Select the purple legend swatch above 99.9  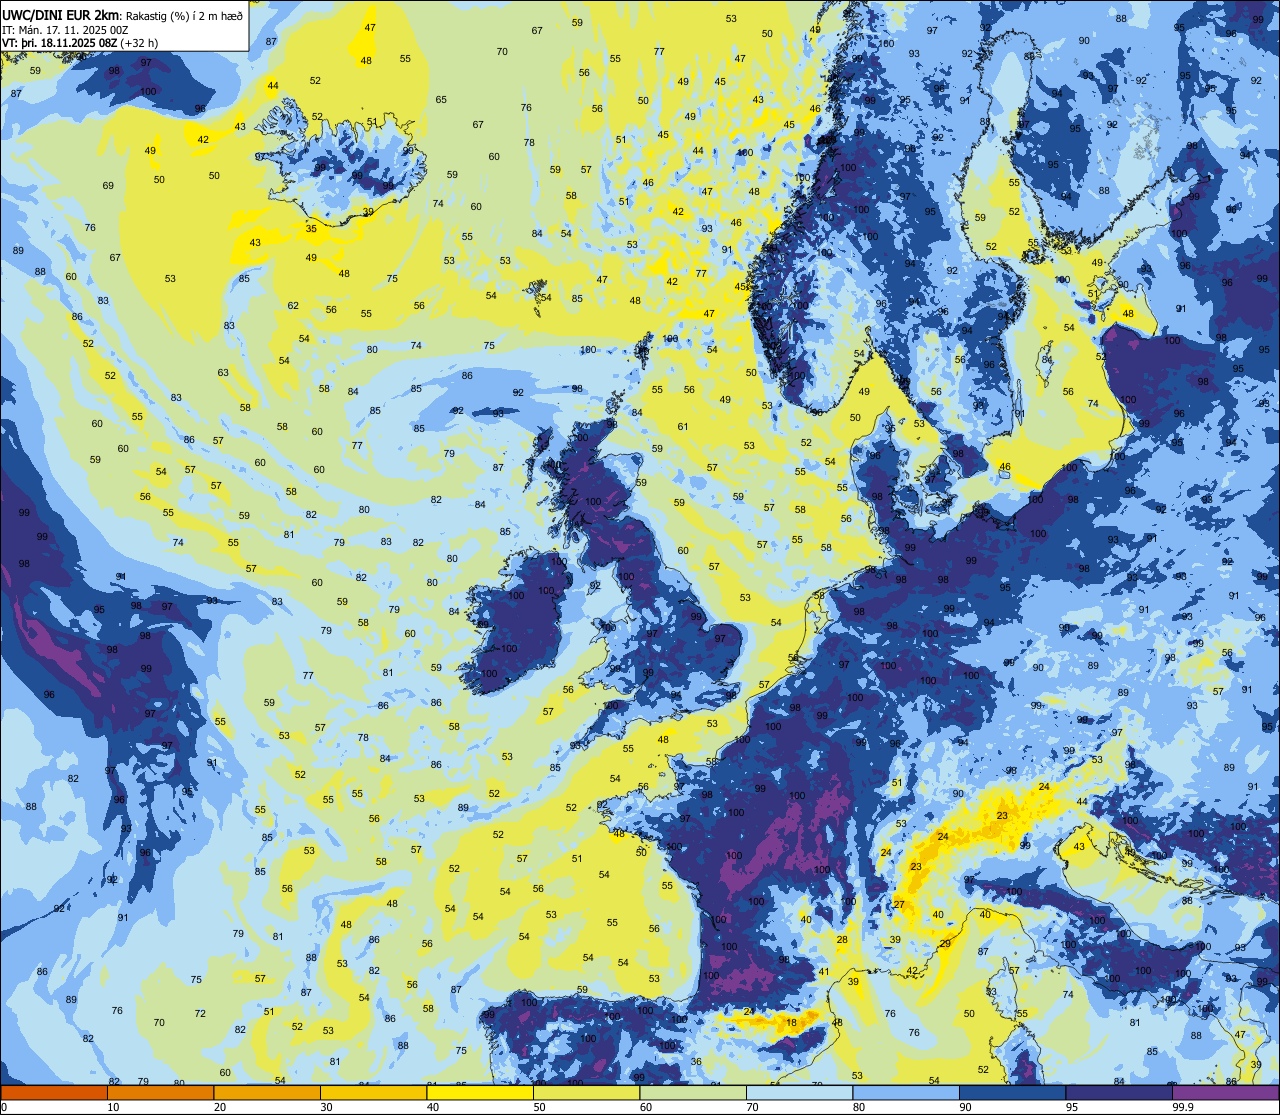[x=1225, y=1092]
